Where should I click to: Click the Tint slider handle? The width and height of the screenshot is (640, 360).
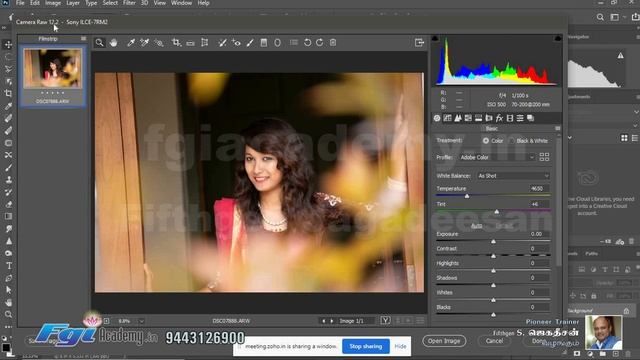tap(497, 211)
